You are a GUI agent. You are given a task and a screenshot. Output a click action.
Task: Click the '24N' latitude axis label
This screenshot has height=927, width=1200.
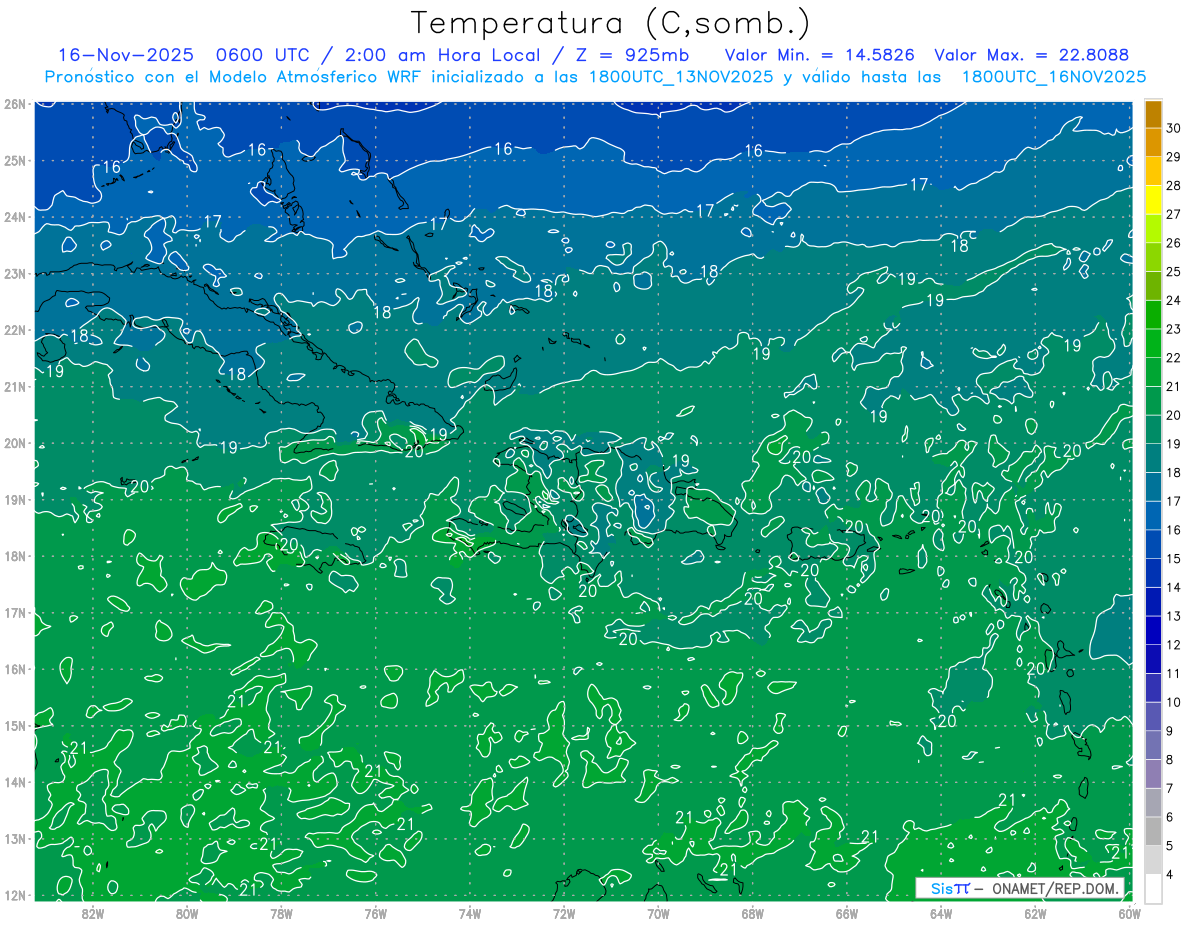click(x=15, y=217)
